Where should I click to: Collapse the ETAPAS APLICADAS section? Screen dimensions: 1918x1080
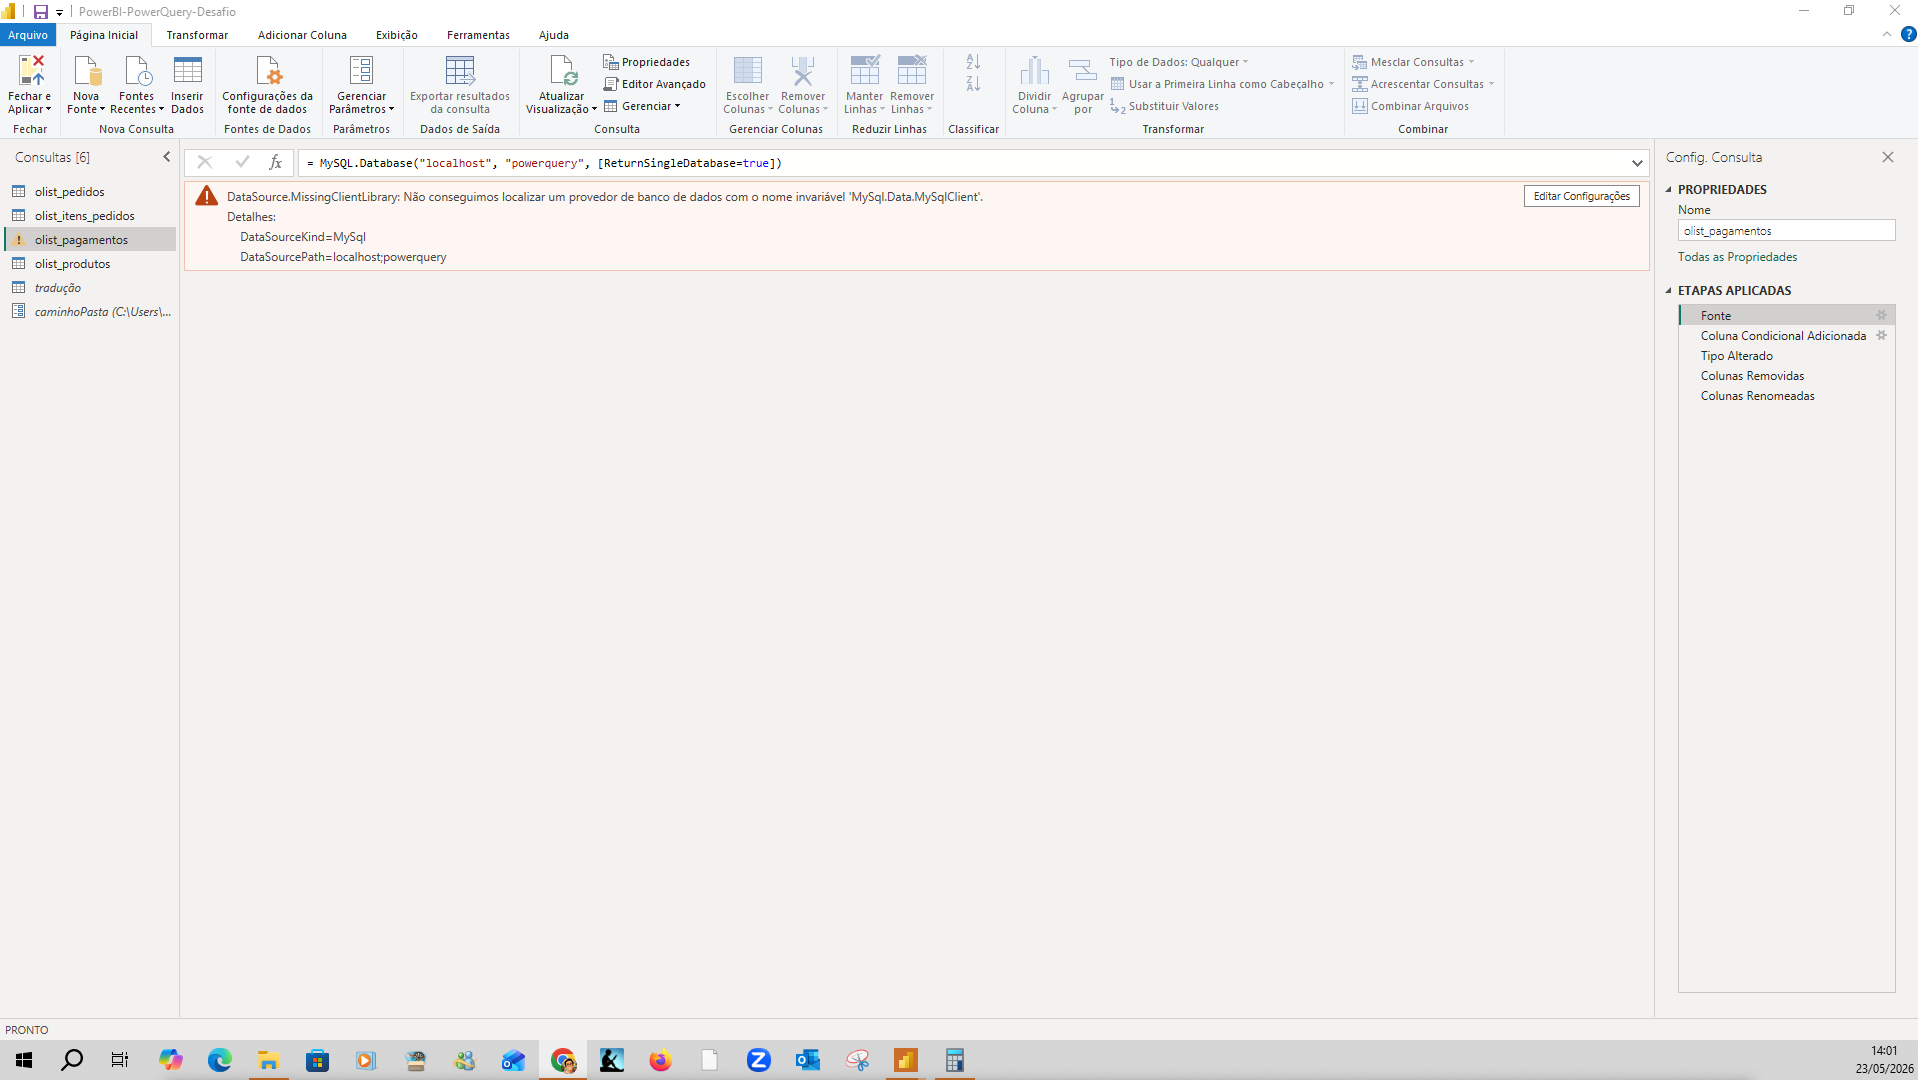(1668, 290)
